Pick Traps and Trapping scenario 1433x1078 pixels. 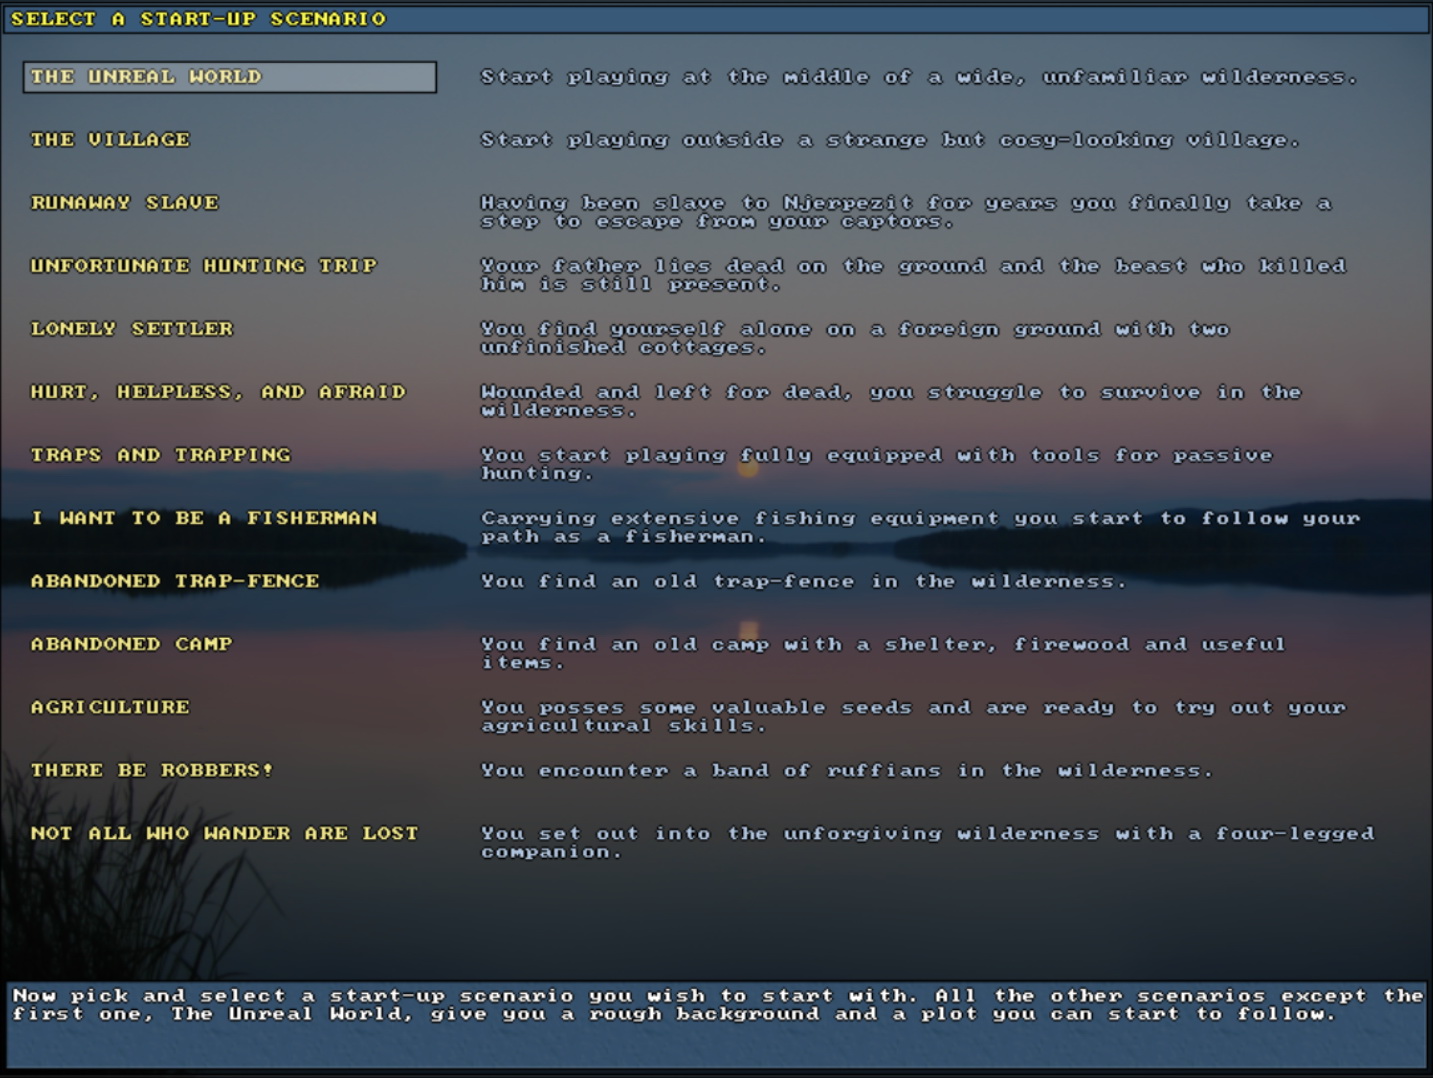coord(161,455)
